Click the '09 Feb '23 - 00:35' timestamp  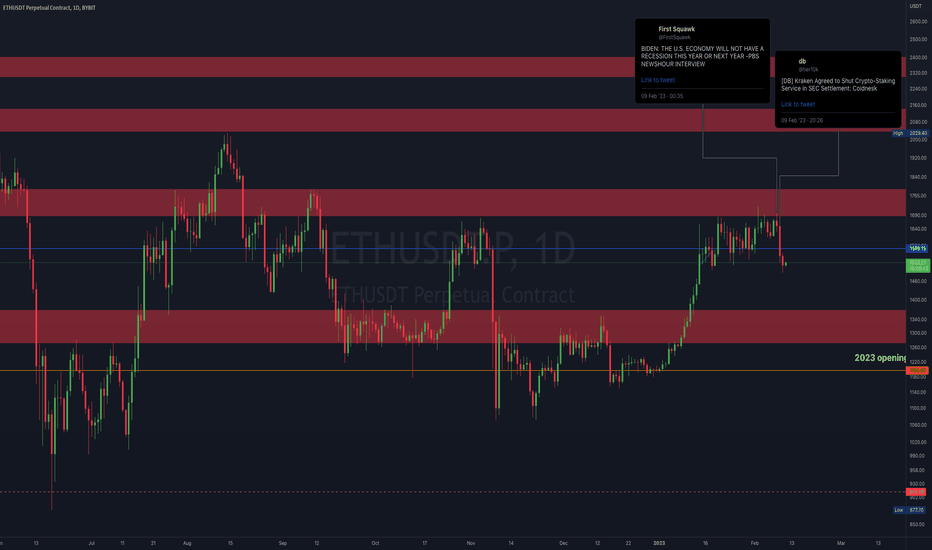662,96
